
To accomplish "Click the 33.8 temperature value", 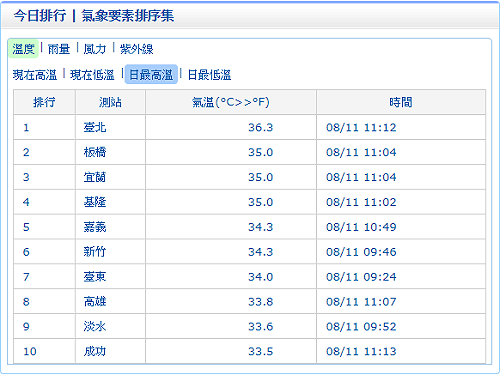I will 260,302.
